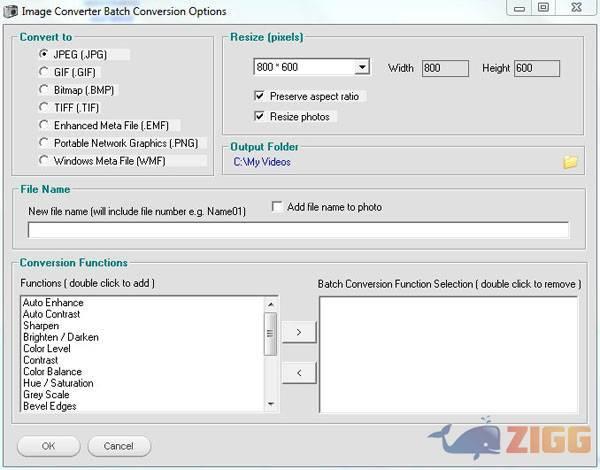This screenshot has height=470, width=600.
Task: Select the JPEG (.JPG) format option
Action: click(44, 54)
